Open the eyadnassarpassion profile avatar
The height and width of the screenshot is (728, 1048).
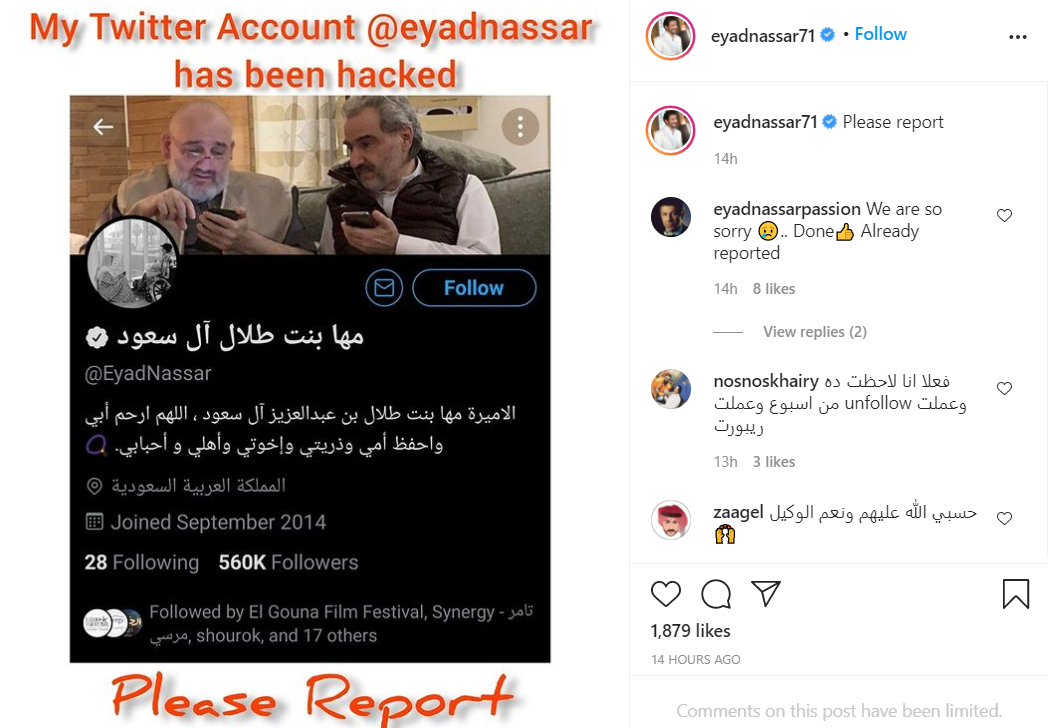[670, 217]
